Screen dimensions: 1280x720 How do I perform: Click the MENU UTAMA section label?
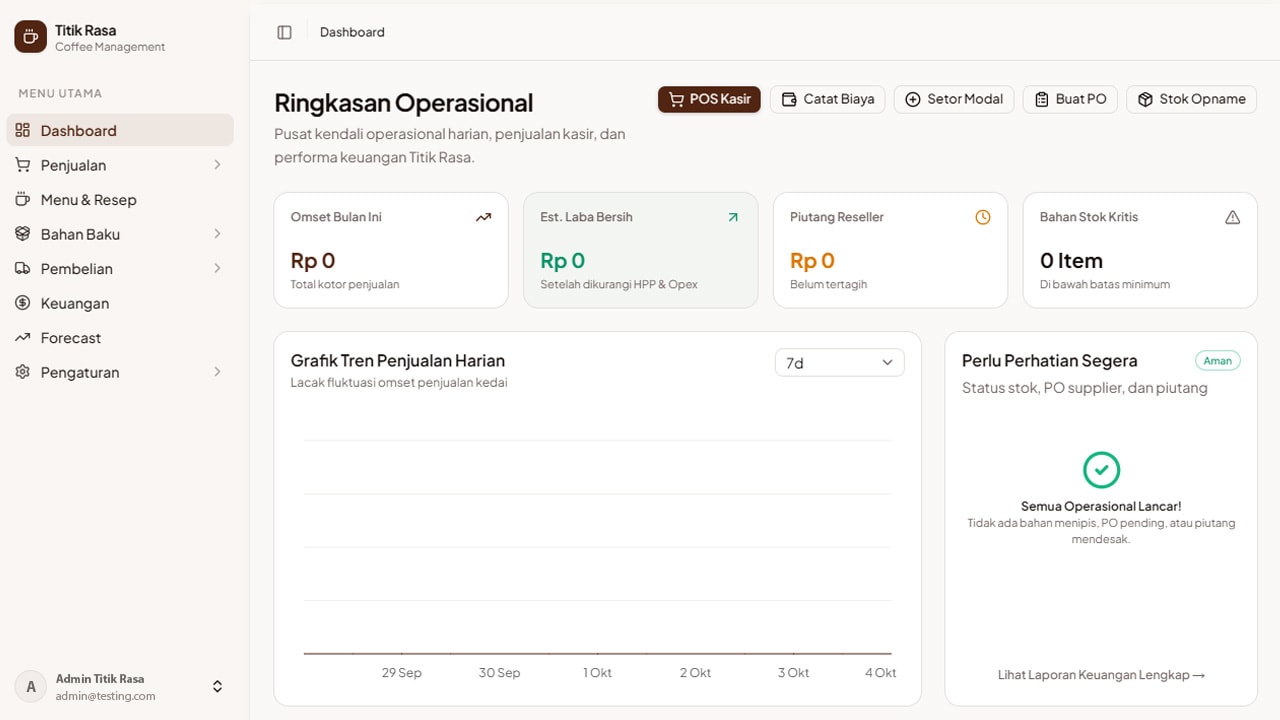point(60,94)
